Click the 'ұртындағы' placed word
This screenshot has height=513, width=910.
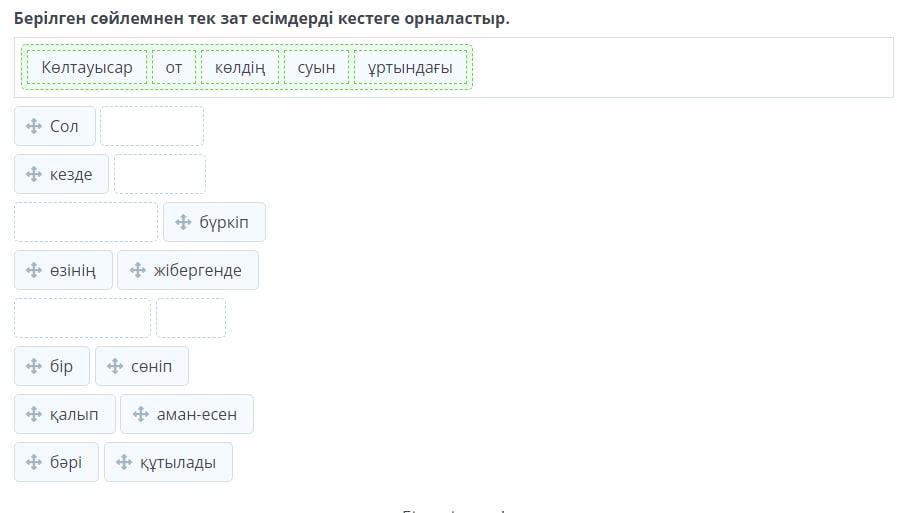(410, 67)
